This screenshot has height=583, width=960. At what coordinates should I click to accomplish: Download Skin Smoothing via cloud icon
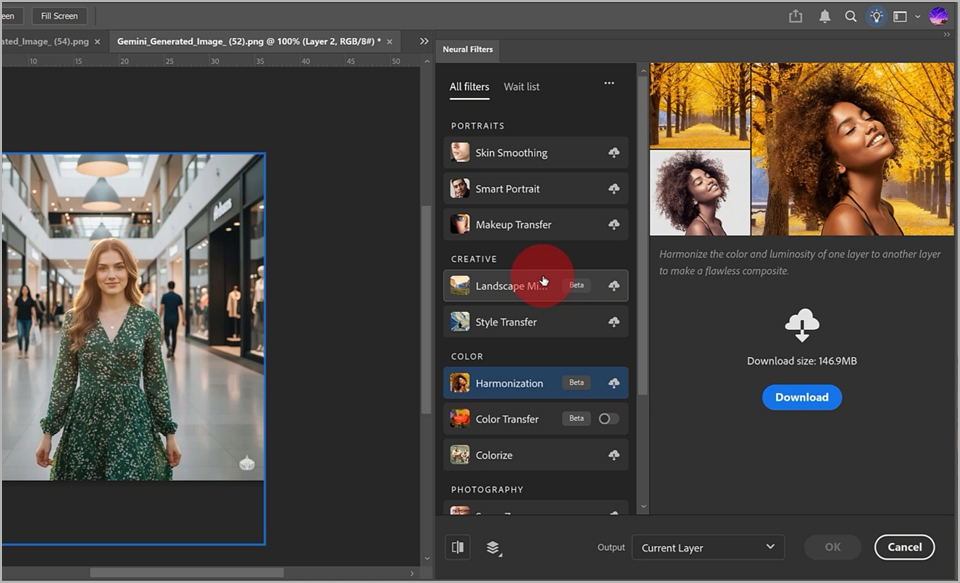click(x=613, y=152)
